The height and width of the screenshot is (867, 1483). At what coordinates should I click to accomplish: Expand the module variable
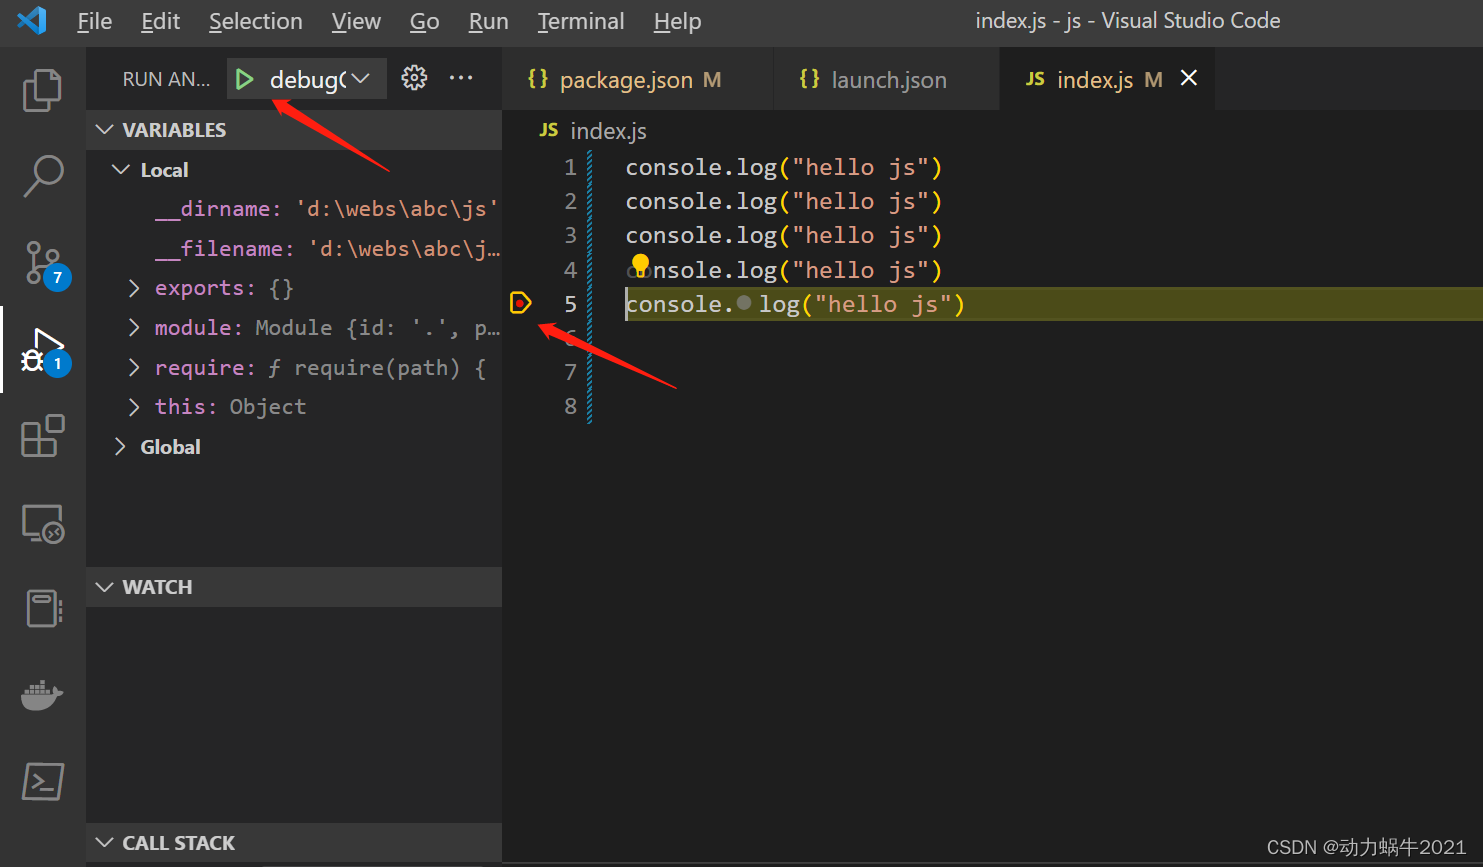coord(134,328)
